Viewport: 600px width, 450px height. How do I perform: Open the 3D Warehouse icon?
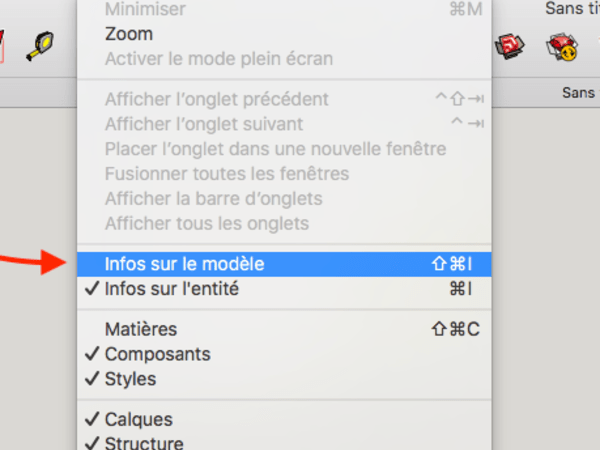click(x=512, y=46)
